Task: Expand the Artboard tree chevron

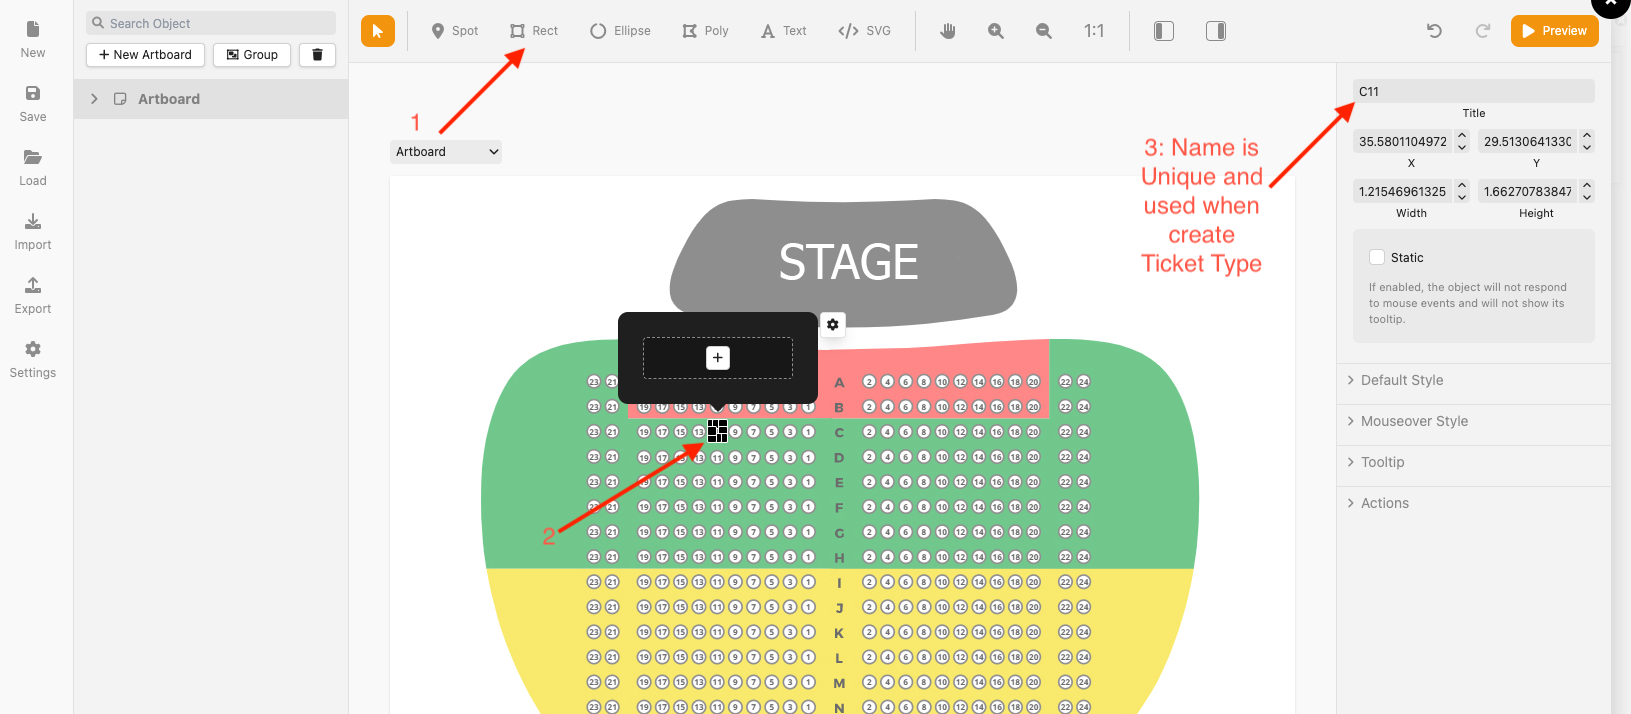Action: click(94, 99)
